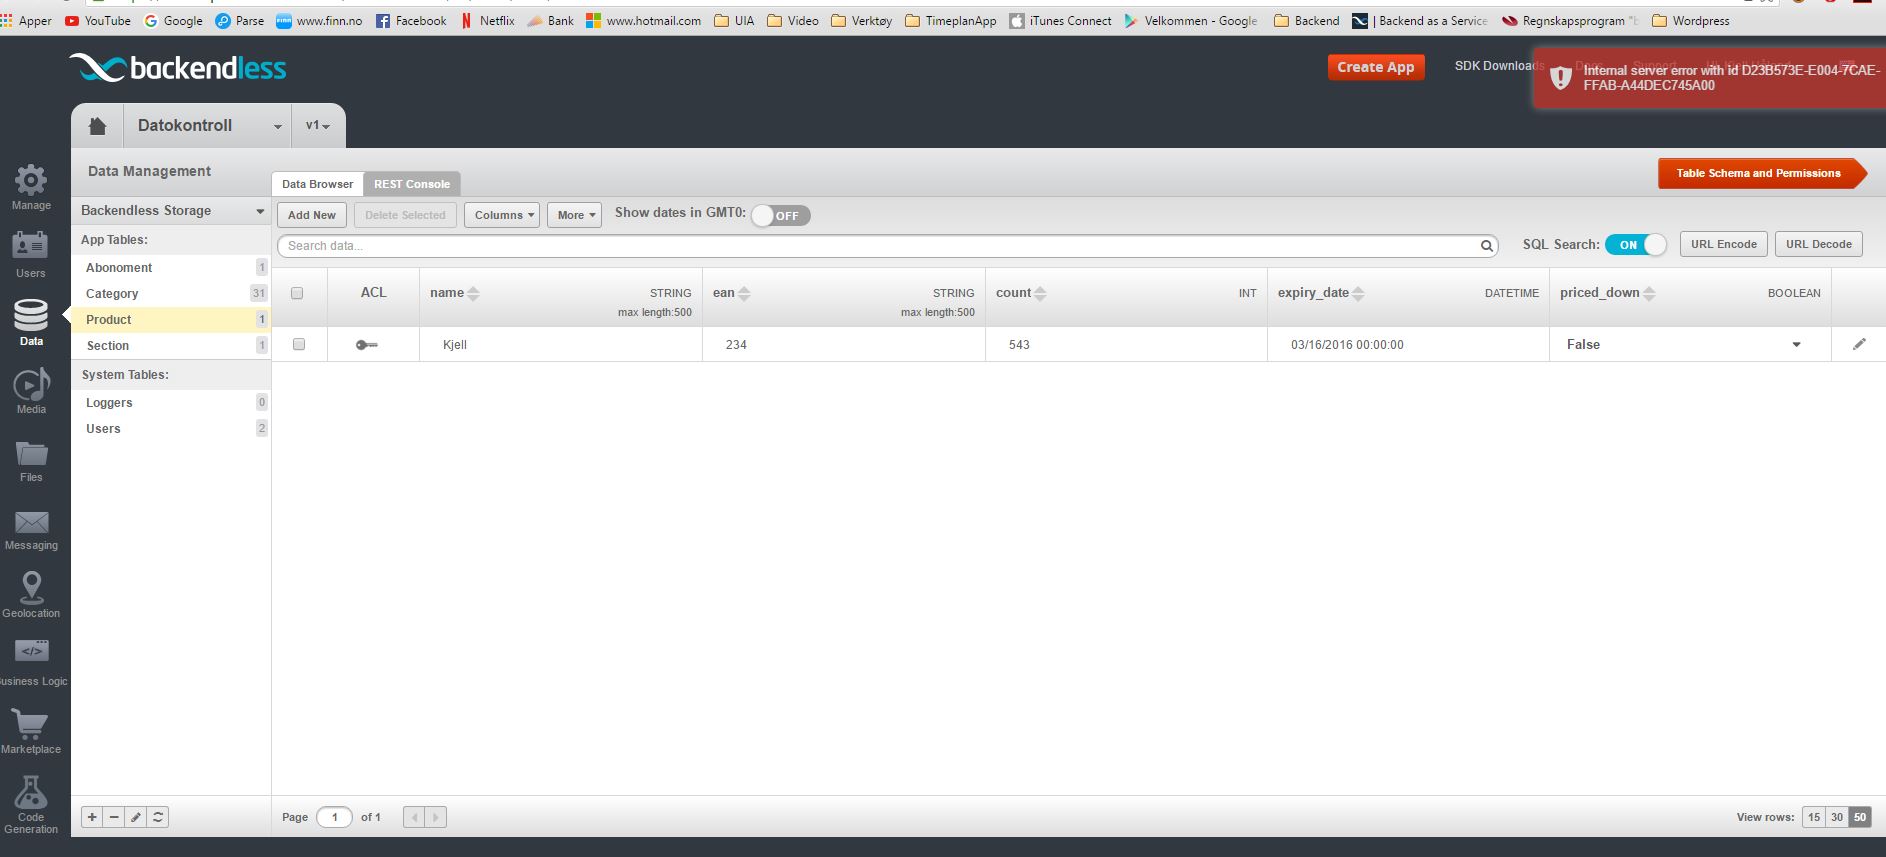
Task: Select the Data database icon
Action: pyautogui.click(x=31, y=315)
